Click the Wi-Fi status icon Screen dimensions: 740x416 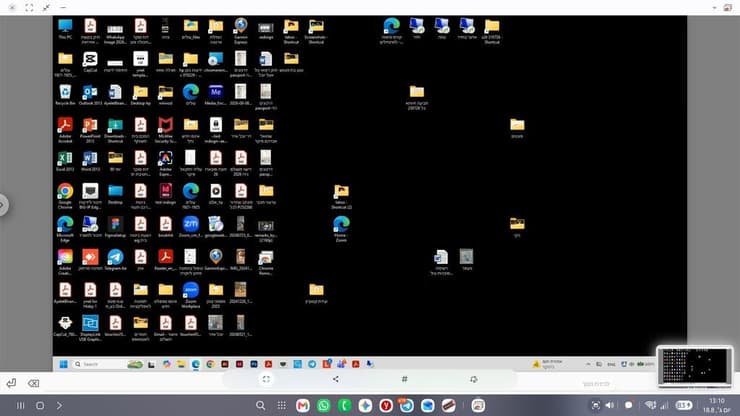click(x=650, y=405)
